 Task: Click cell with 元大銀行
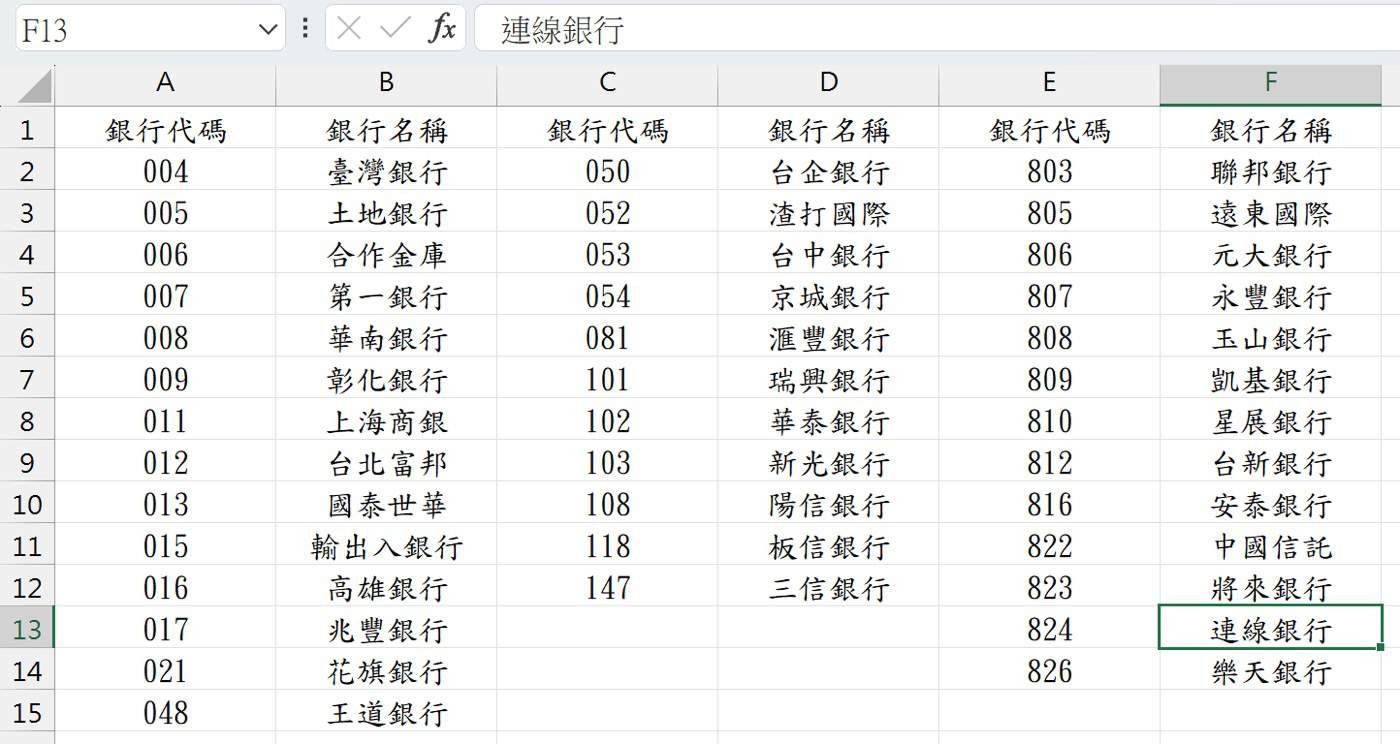[x=1270, y=254]
